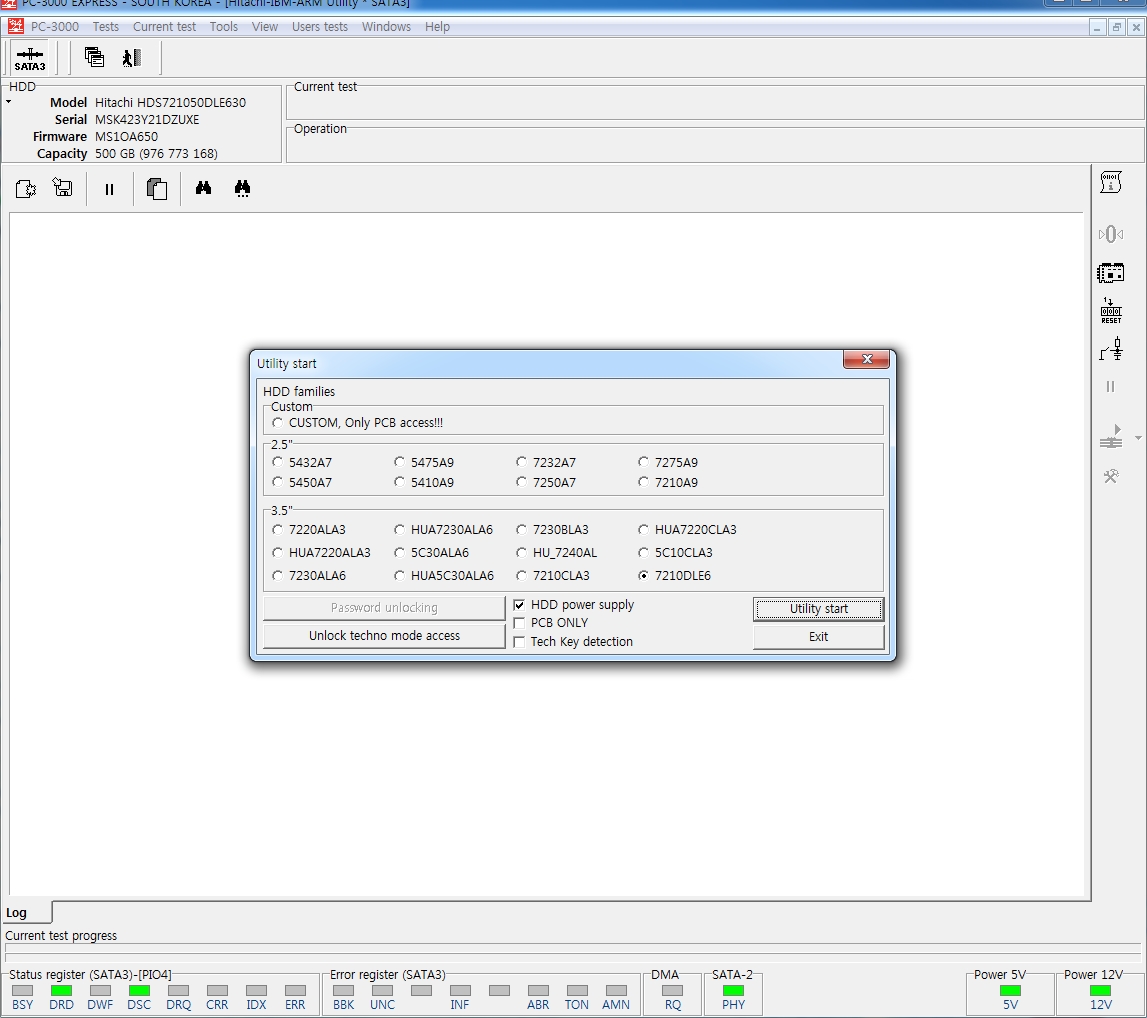
Task: Open the Users tests menu
Action: click(320, 26)
